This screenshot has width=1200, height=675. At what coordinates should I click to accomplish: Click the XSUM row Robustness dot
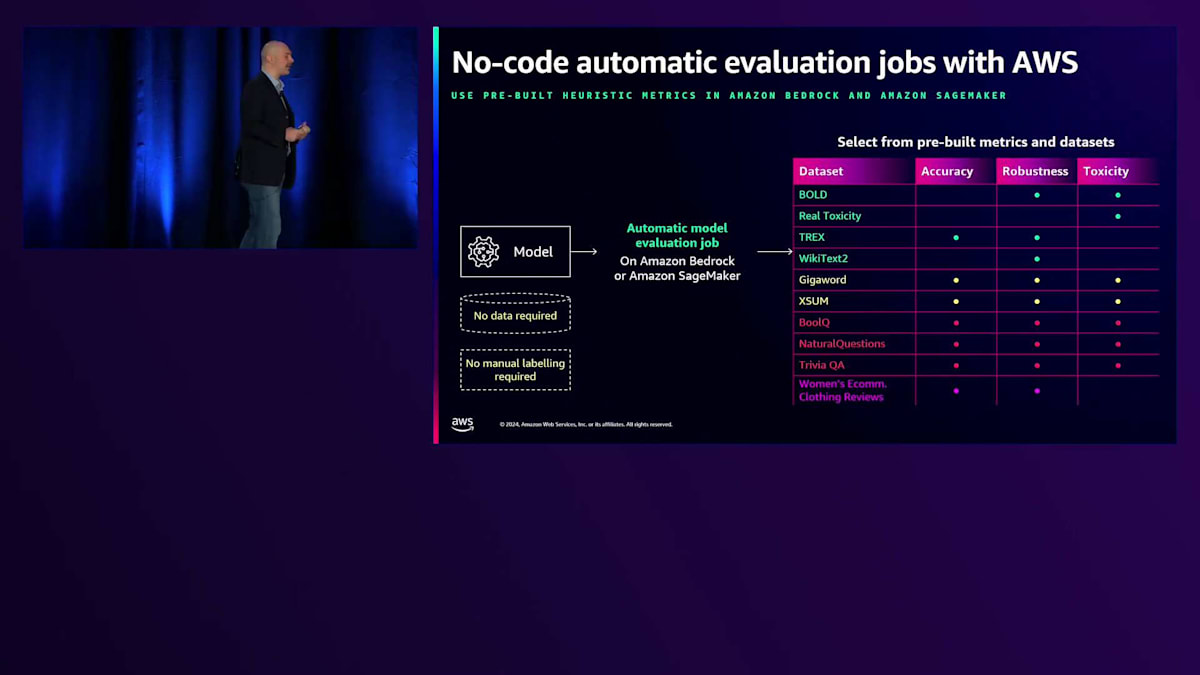1037,301
